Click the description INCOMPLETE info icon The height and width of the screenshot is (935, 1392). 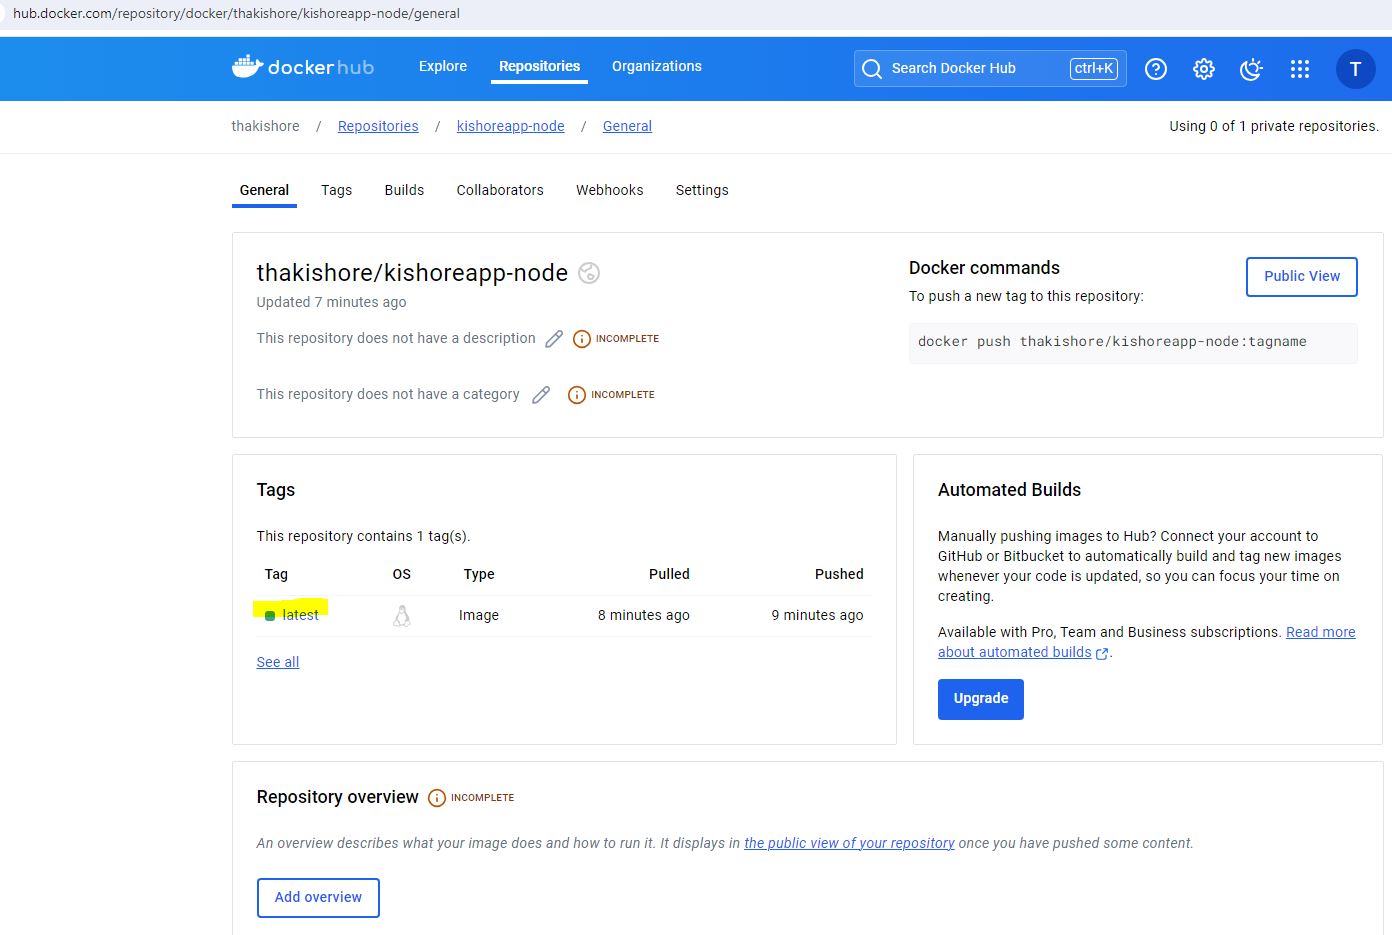(582, 339)
